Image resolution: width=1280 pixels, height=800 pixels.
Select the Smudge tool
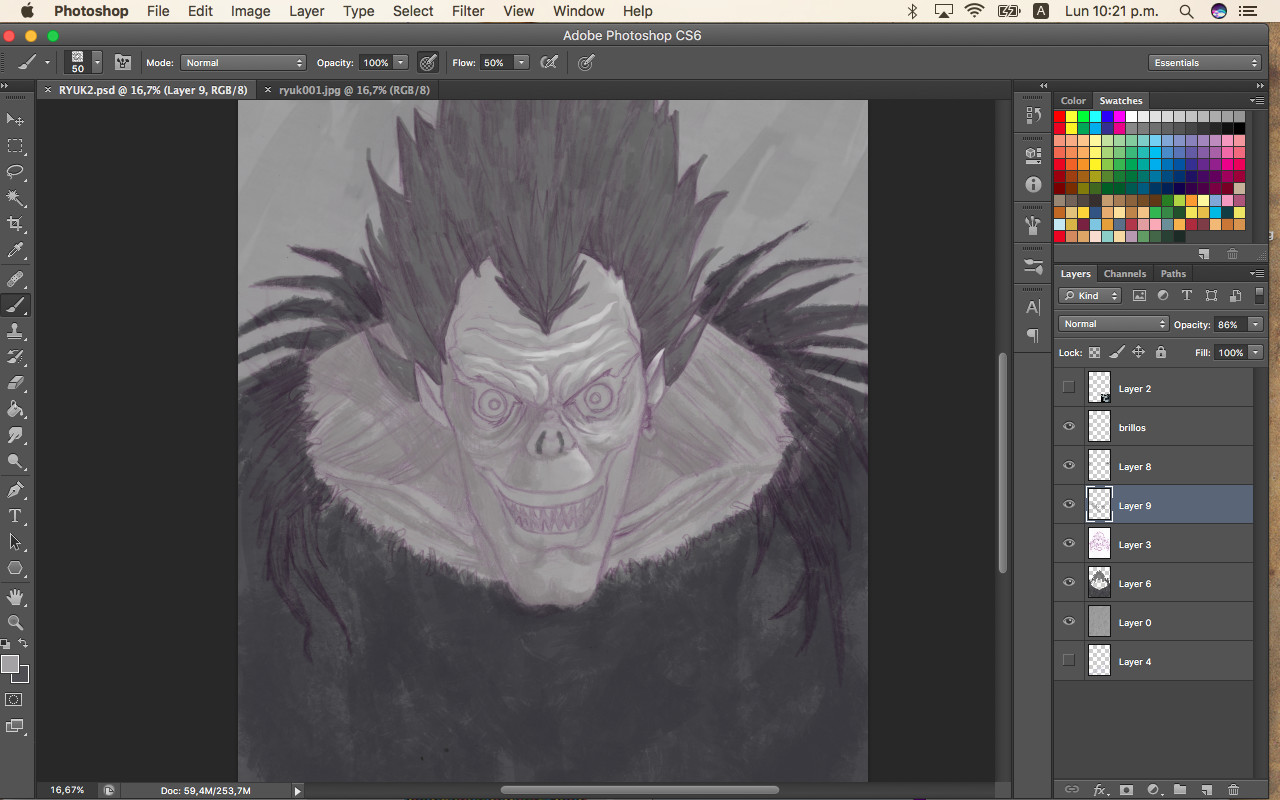[x=16, y=435]
